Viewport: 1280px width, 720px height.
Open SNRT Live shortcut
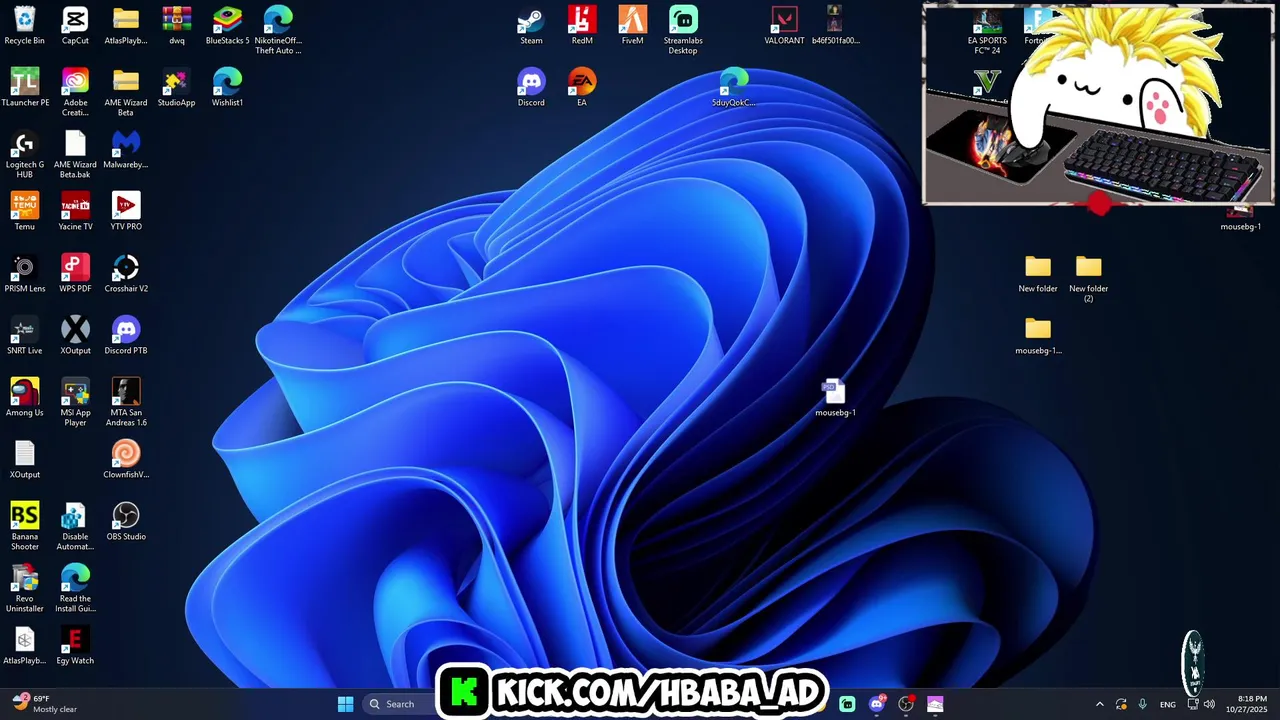[x=25, y=336]
